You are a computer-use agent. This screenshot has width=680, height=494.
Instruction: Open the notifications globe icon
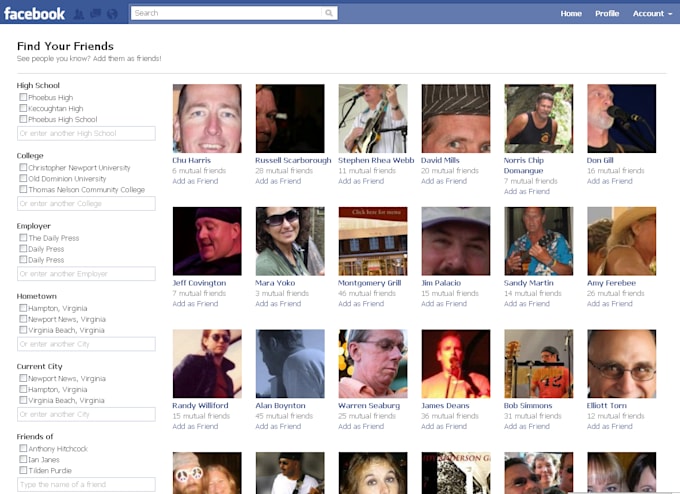[x=112, y=14]
